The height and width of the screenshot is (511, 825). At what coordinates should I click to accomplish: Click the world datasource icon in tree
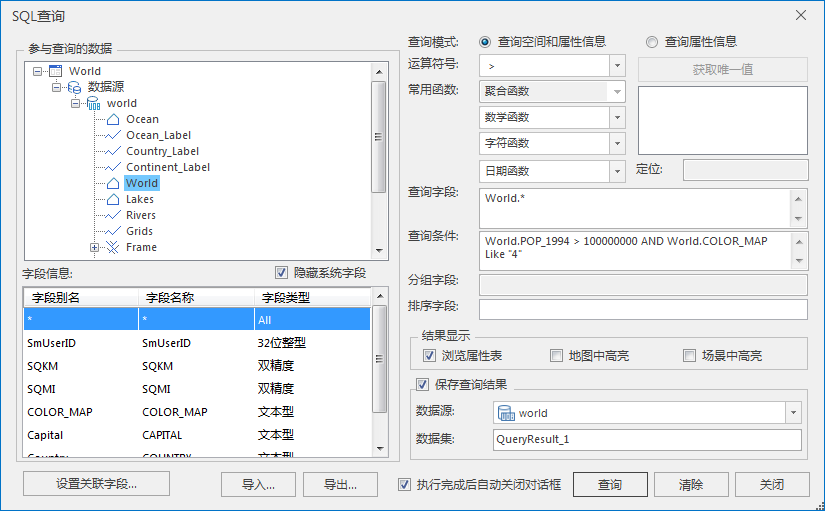93,103
